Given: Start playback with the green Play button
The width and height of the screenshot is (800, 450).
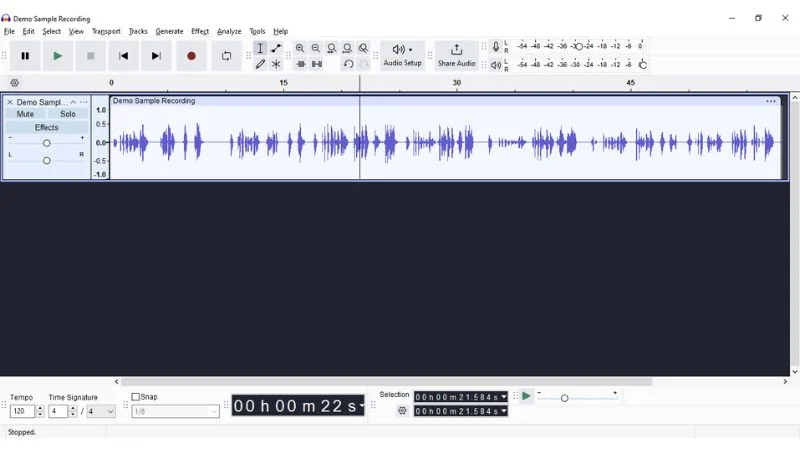Looking at the screenshot, I should click(58, 56).
